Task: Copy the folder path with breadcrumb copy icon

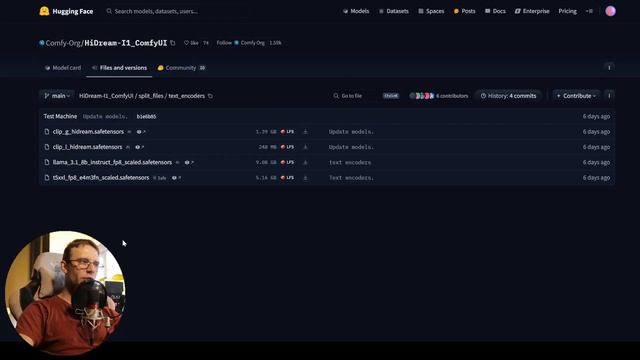Action: pyautogui.click(x=211, y=96)
